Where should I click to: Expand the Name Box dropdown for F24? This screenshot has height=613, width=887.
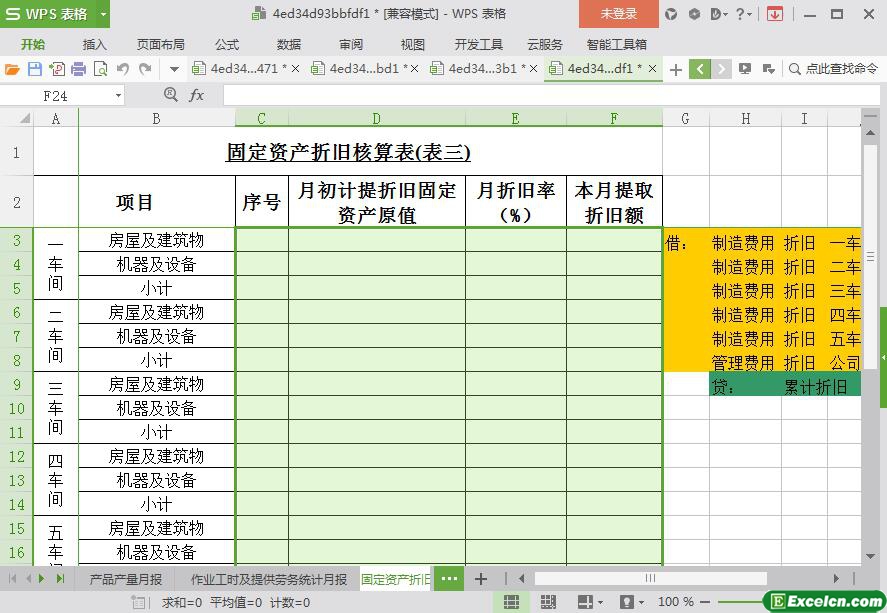point(118,95)
